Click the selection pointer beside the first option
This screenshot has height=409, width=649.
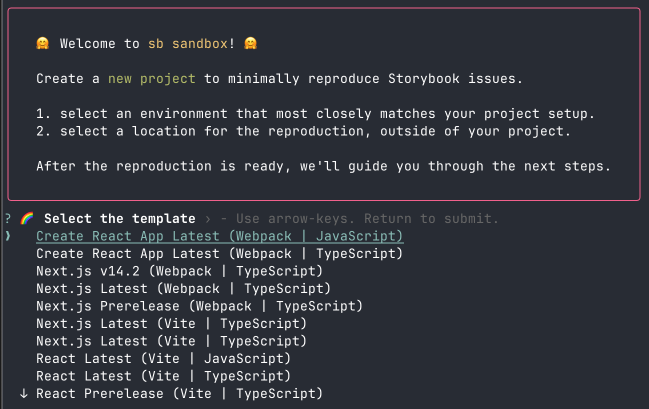[x=8, y=236]
